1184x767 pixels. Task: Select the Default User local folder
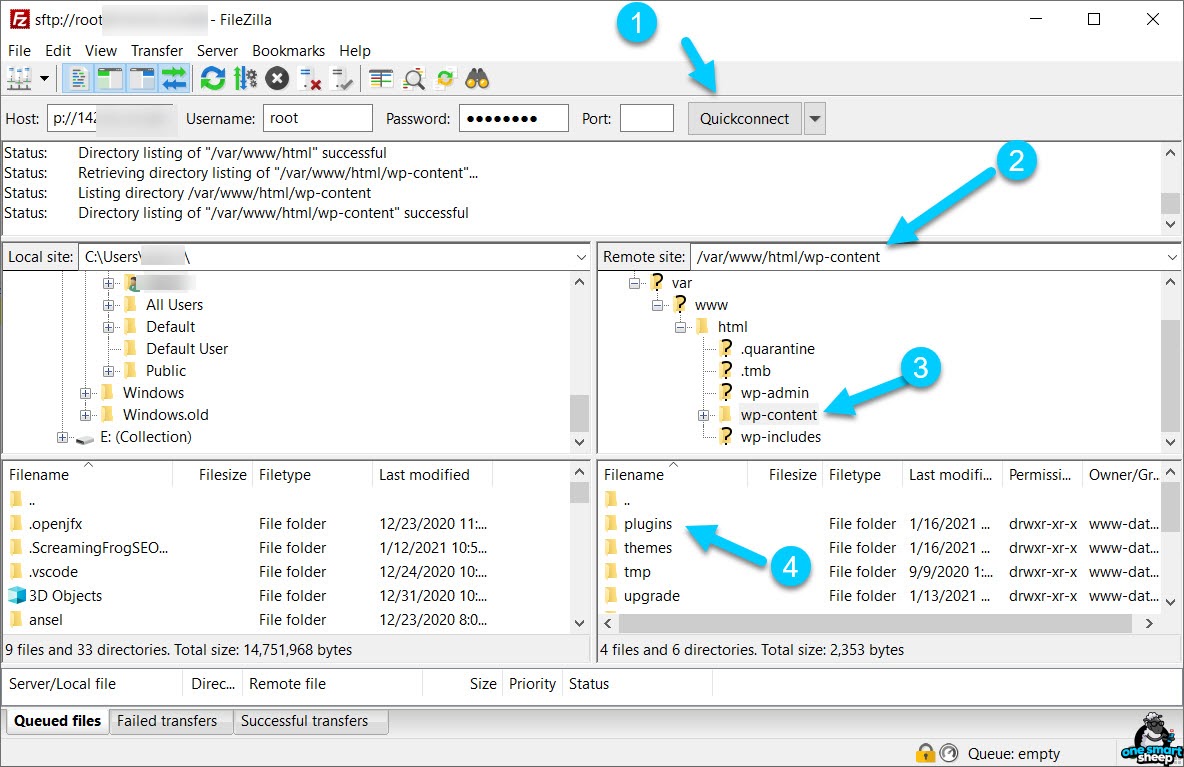[x=187, y=349]
